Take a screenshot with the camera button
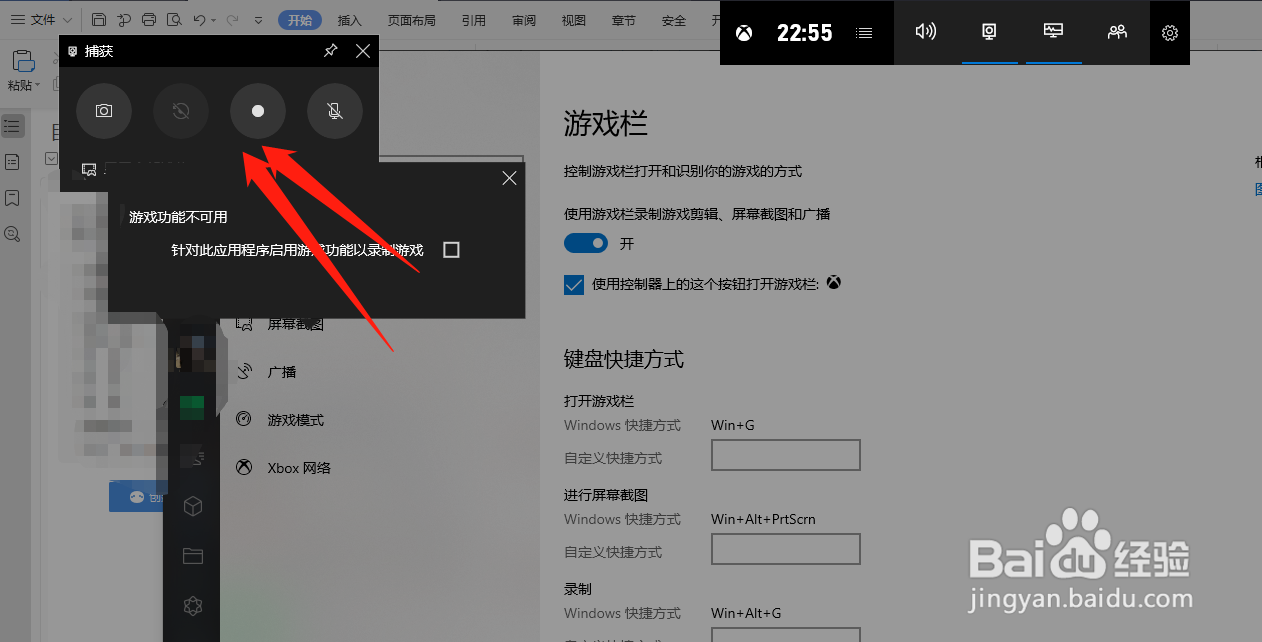 tap(104, 111)
